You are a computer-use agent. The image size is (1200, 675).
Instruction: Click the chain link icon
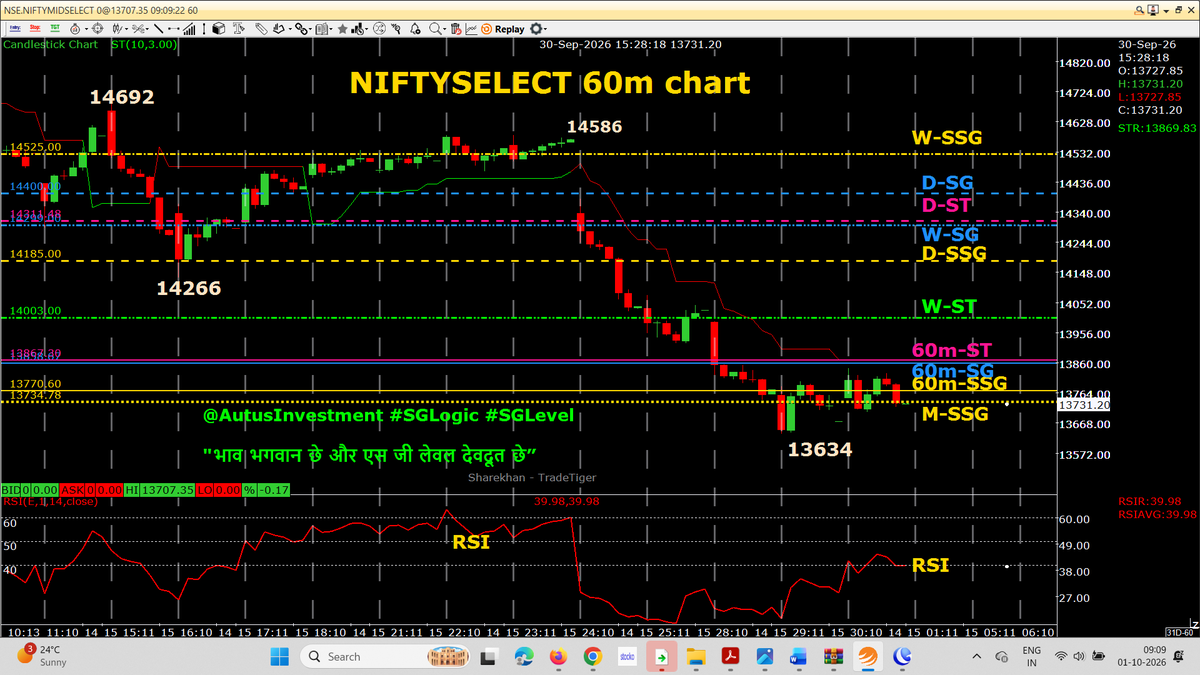(300, 29)
